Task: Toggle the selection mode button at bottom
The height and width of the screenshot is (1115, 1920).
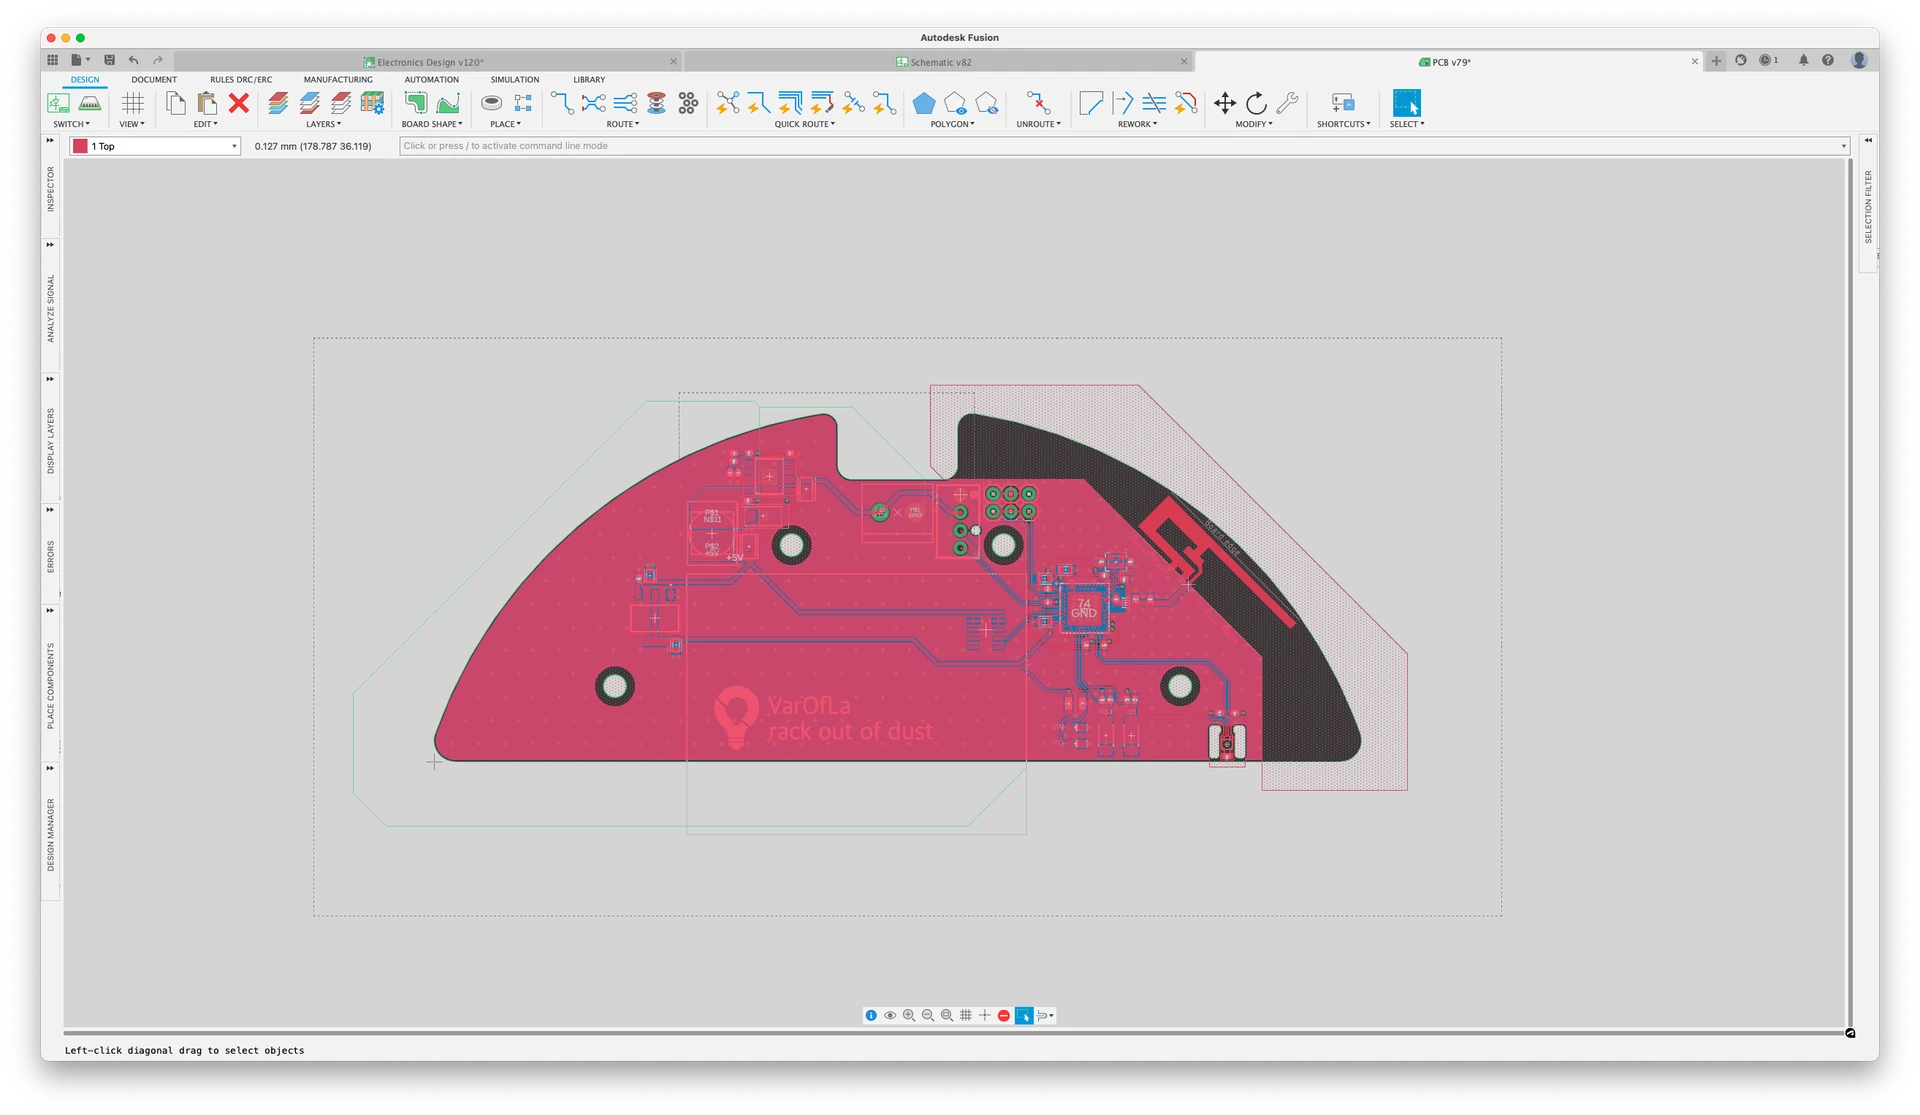Action: 1024,1015
